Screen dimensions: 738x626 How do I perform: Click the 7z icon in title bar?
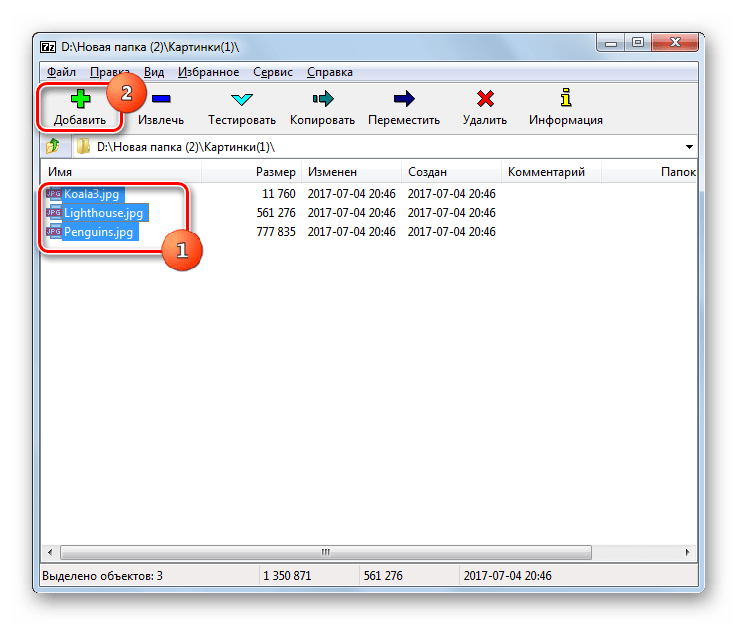pos(48,47)
